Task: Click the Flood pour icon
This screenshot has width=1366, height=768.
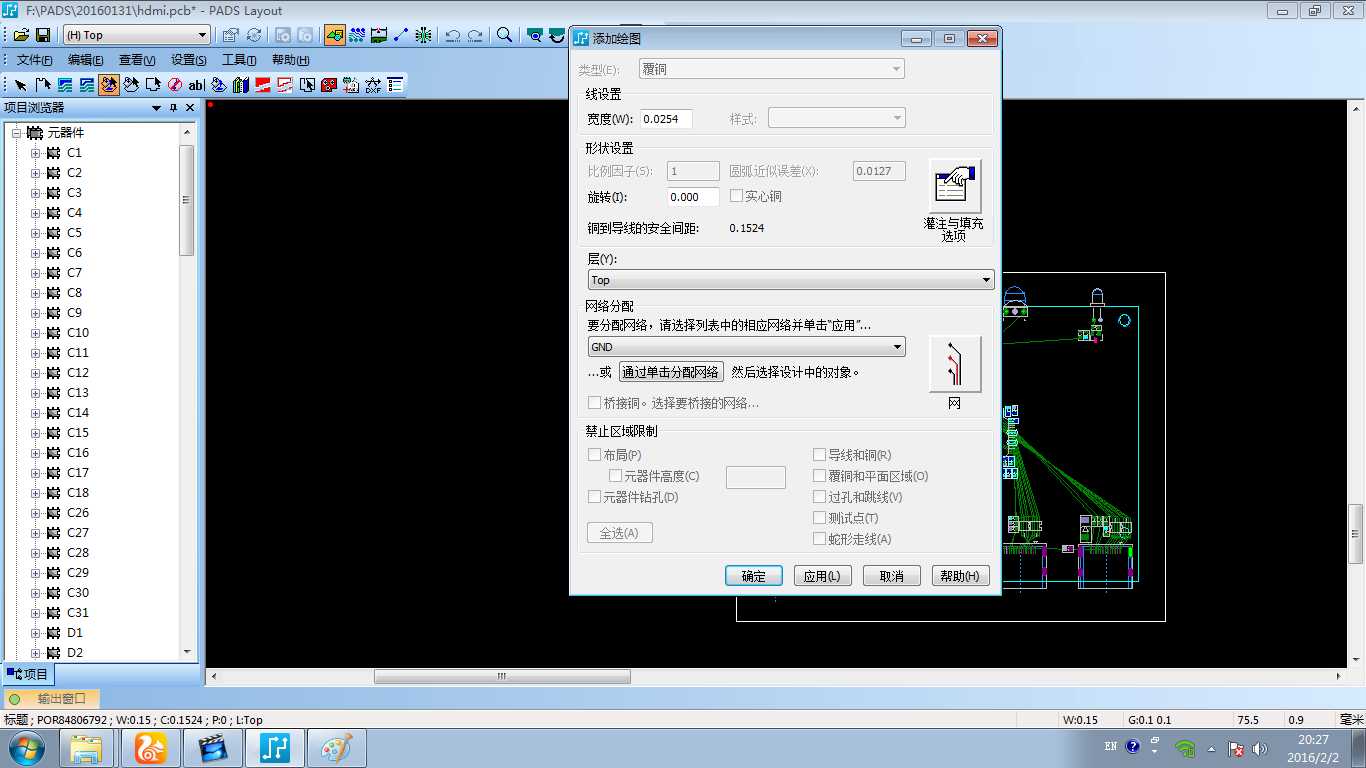Action: tap(219, 85)
